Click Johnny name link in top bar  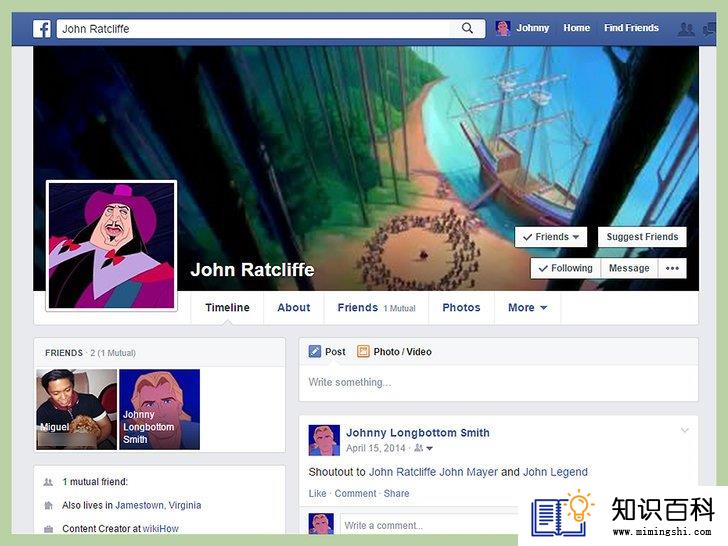pos(533,28)
